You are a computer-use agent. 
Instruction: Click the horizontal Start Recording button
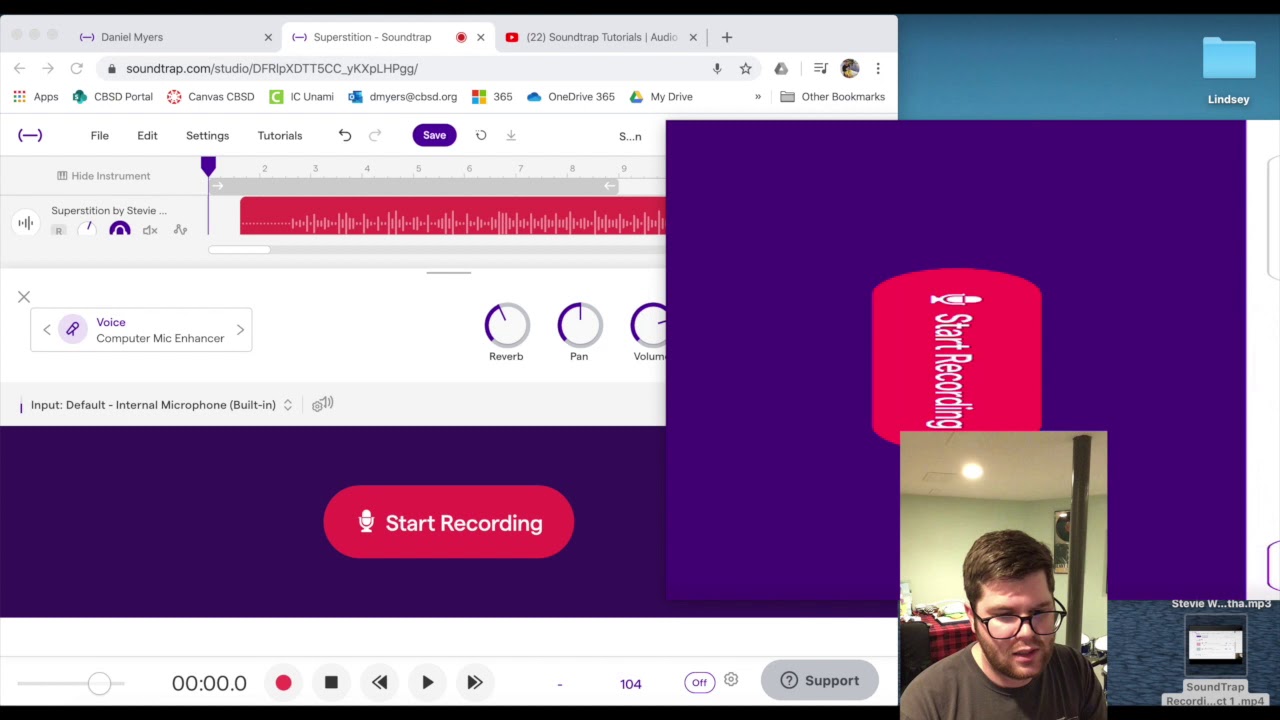[448, 522]
